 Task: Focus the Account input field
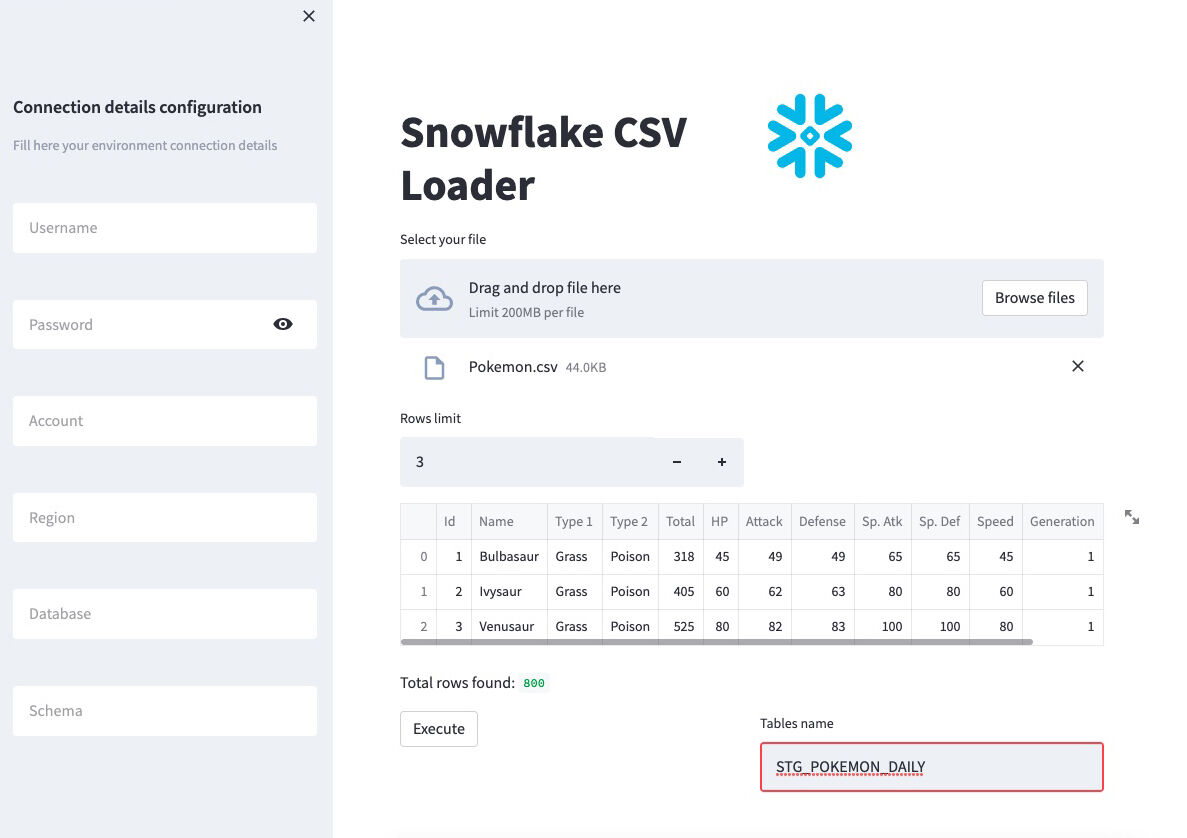[x=165, y=421]
